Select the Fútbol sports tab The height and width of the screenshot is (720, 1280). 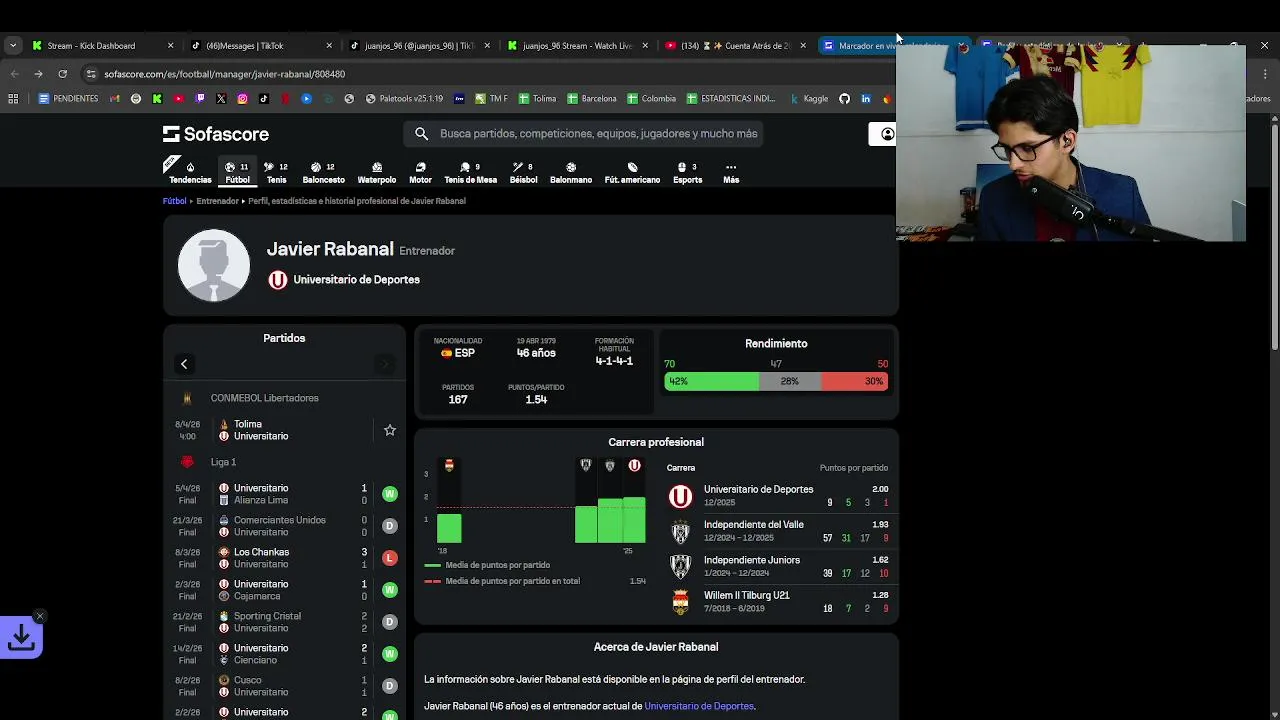(x=237, y=173)
